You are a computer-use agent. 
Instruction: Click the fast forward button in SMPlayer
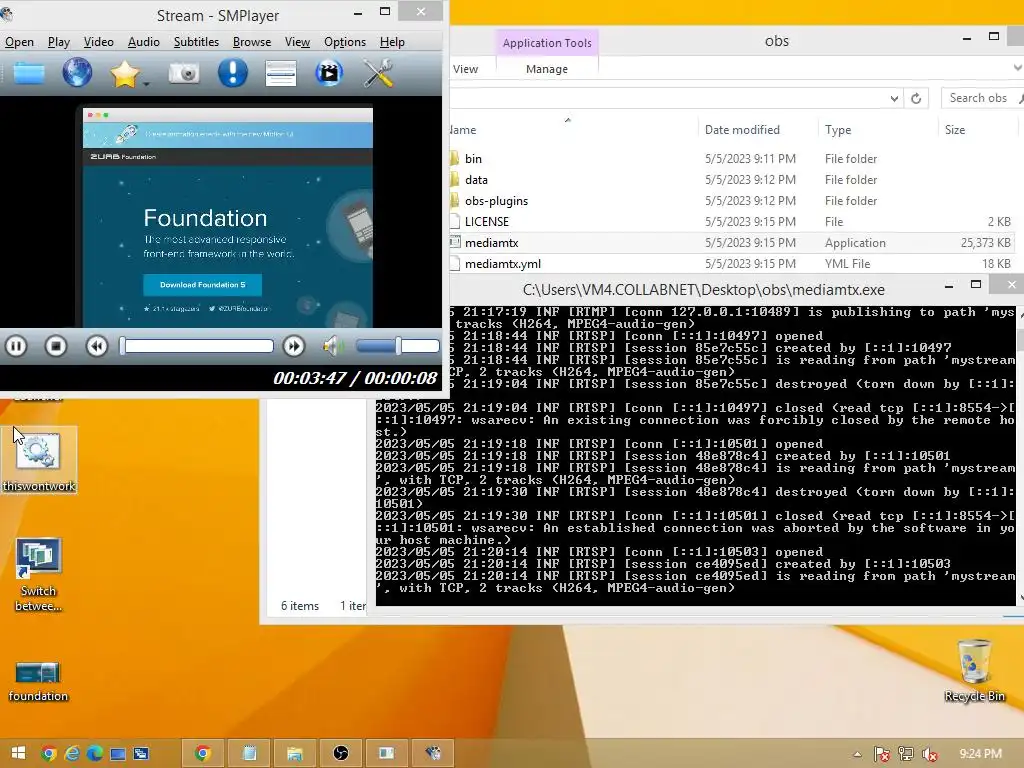point(294,345)
